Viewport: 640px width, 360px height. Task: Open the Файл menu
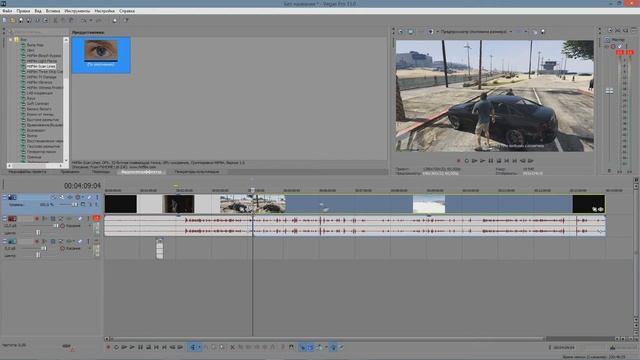tap(7, 11)
